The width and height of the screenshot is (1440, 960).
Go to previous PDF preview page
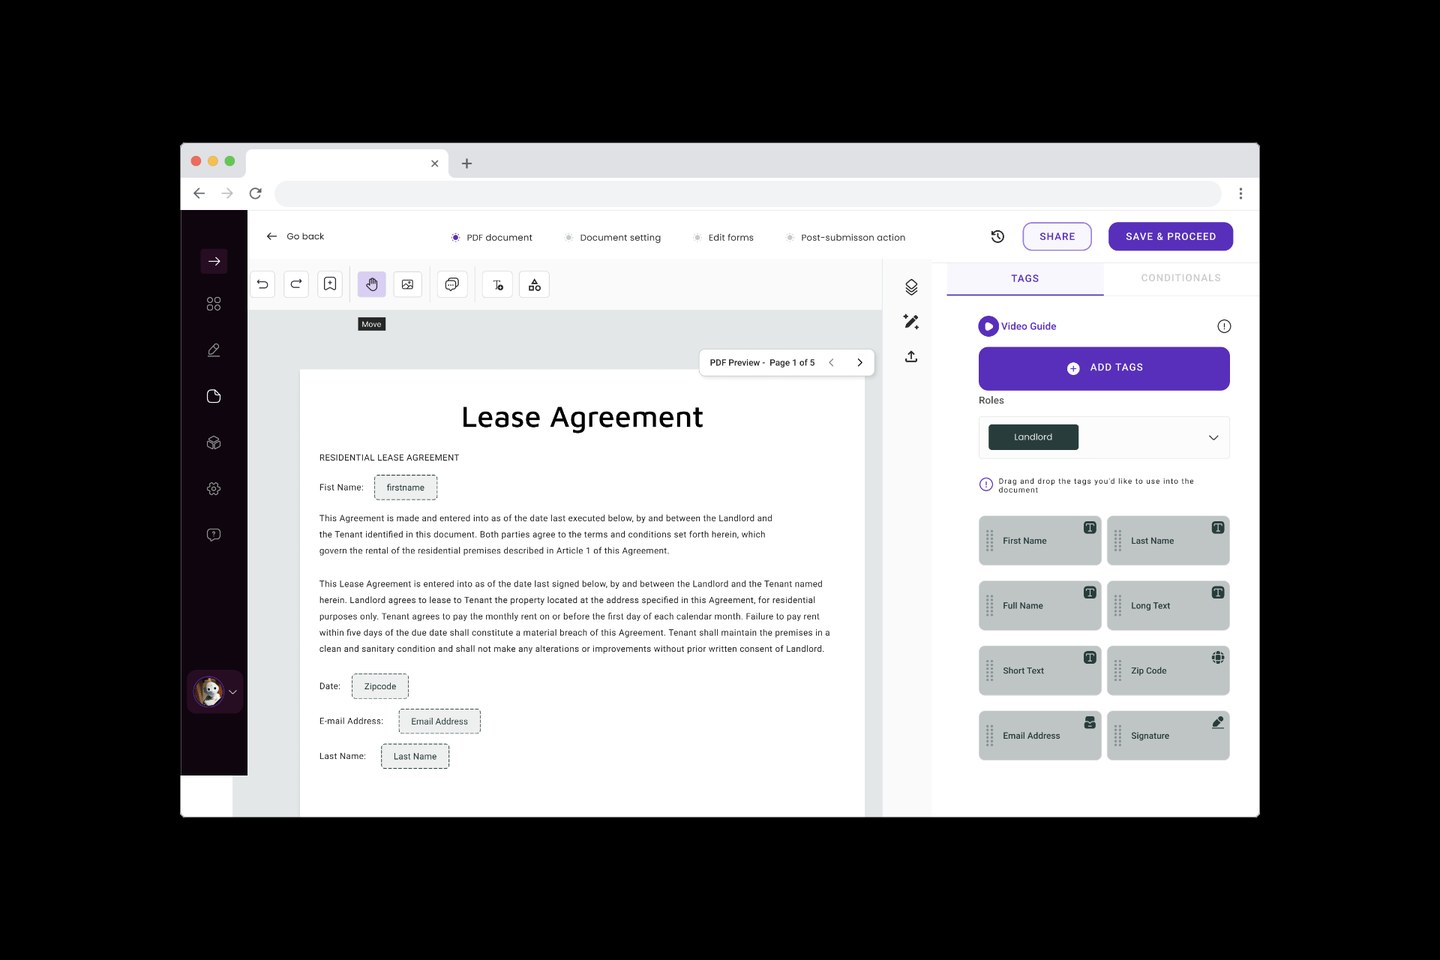pos(831,363)
